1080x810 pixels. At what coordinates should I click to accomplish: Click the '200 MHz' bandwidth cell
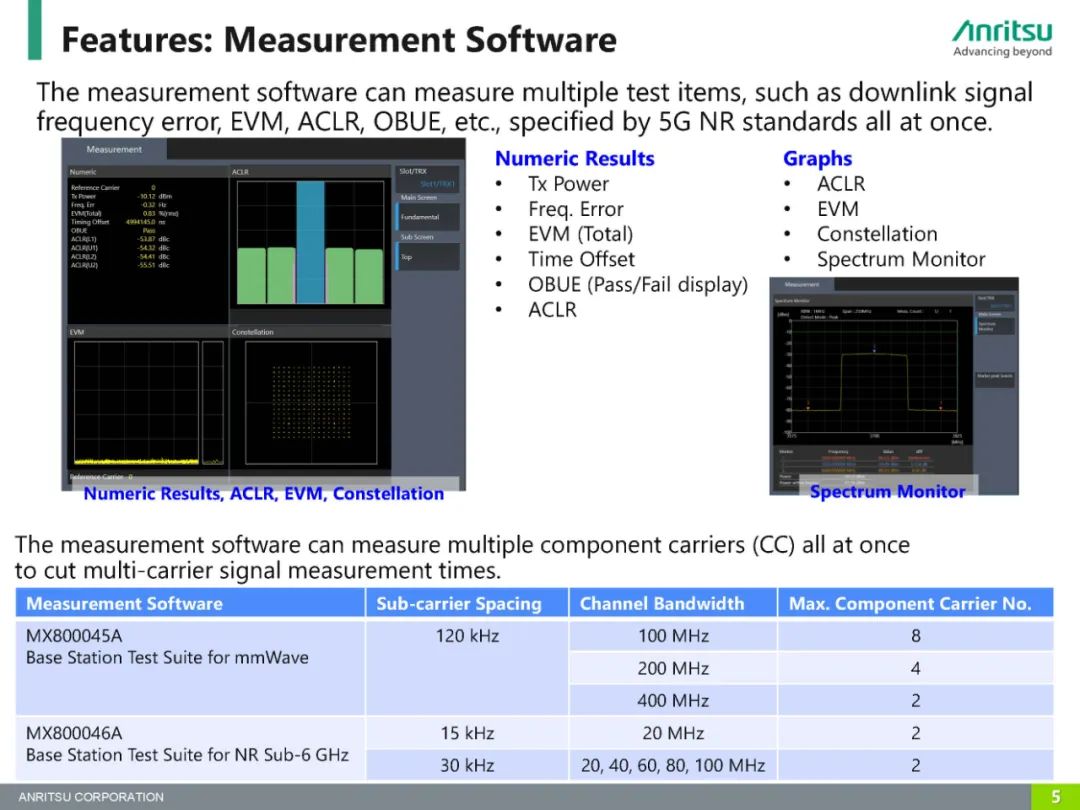[673, 667]
